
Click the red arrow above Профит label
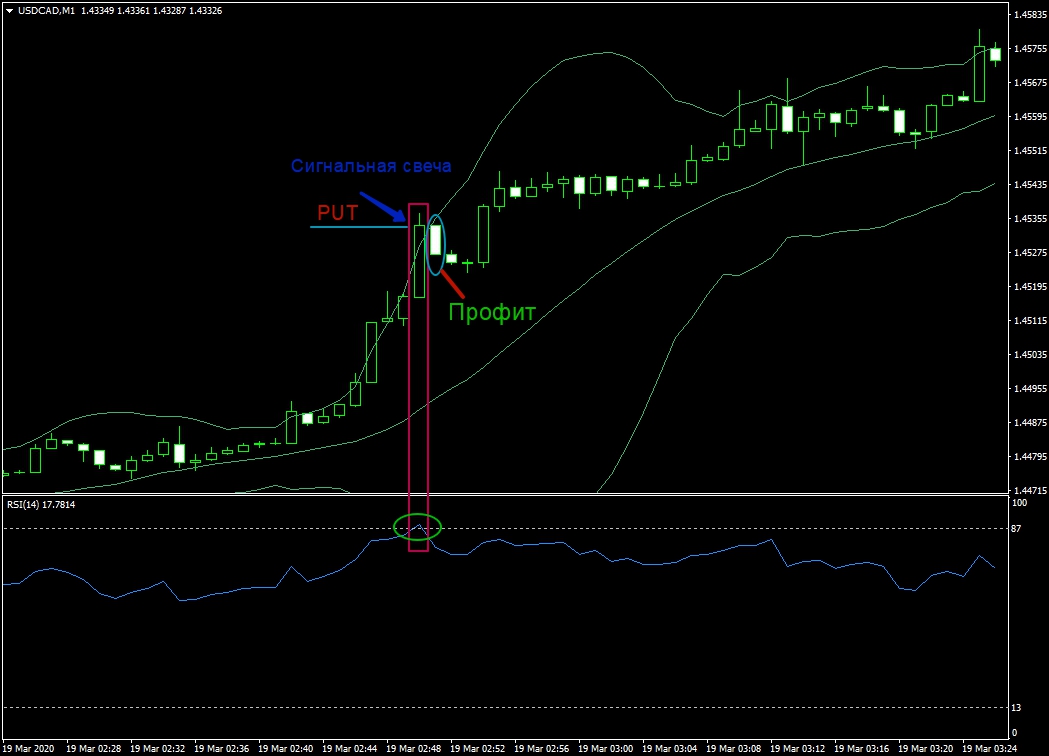tap(452, 283)
